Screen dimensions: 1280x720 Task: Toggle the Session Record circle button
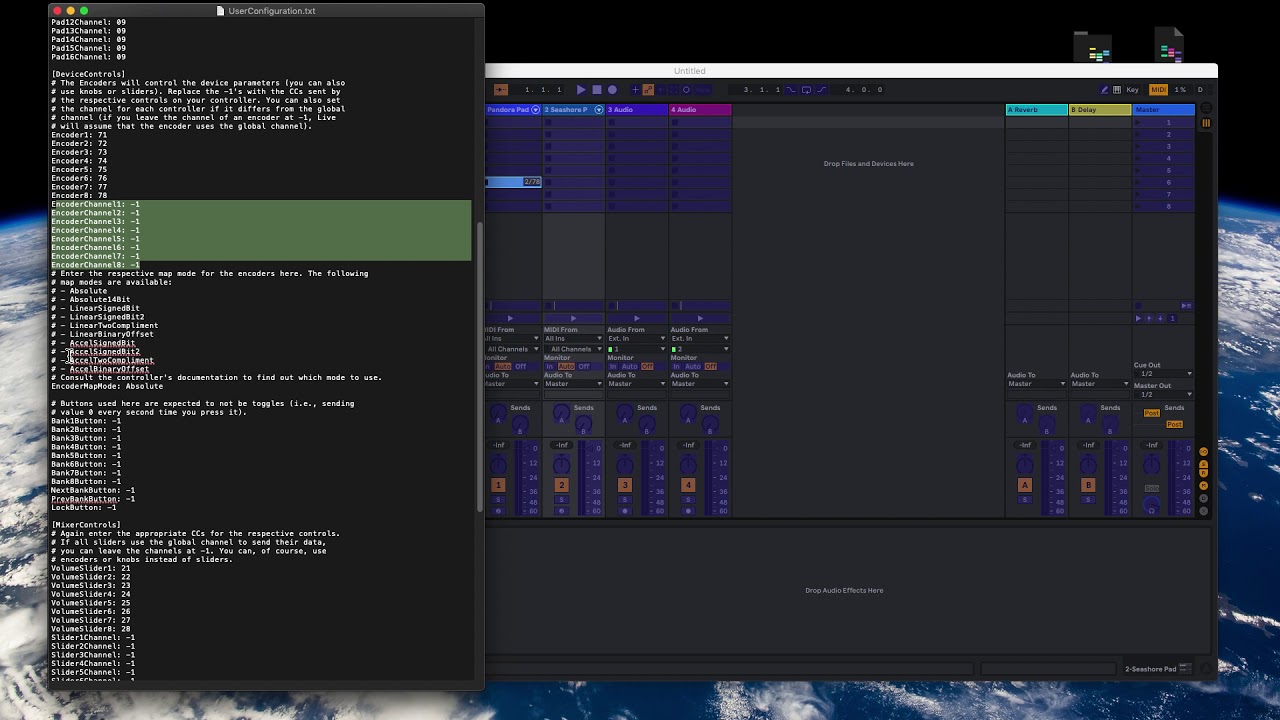(x=686, y=90)
